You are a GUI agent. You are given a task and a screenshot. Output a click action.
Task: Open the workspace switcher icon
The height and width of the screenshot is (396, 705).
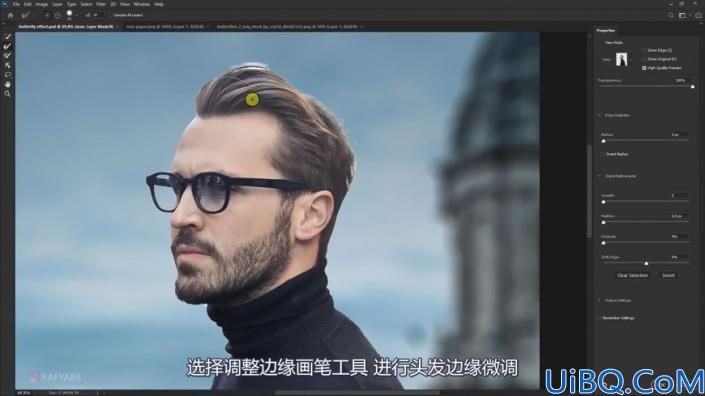pos(683,15)
